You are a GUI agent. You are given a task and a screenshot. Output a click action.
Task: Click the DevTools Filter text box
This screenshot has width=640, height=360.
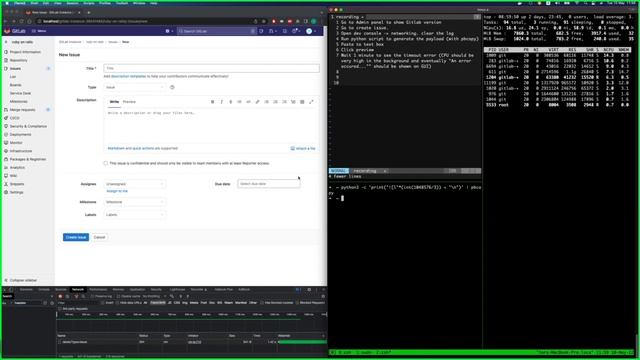(x=78, y=303)
